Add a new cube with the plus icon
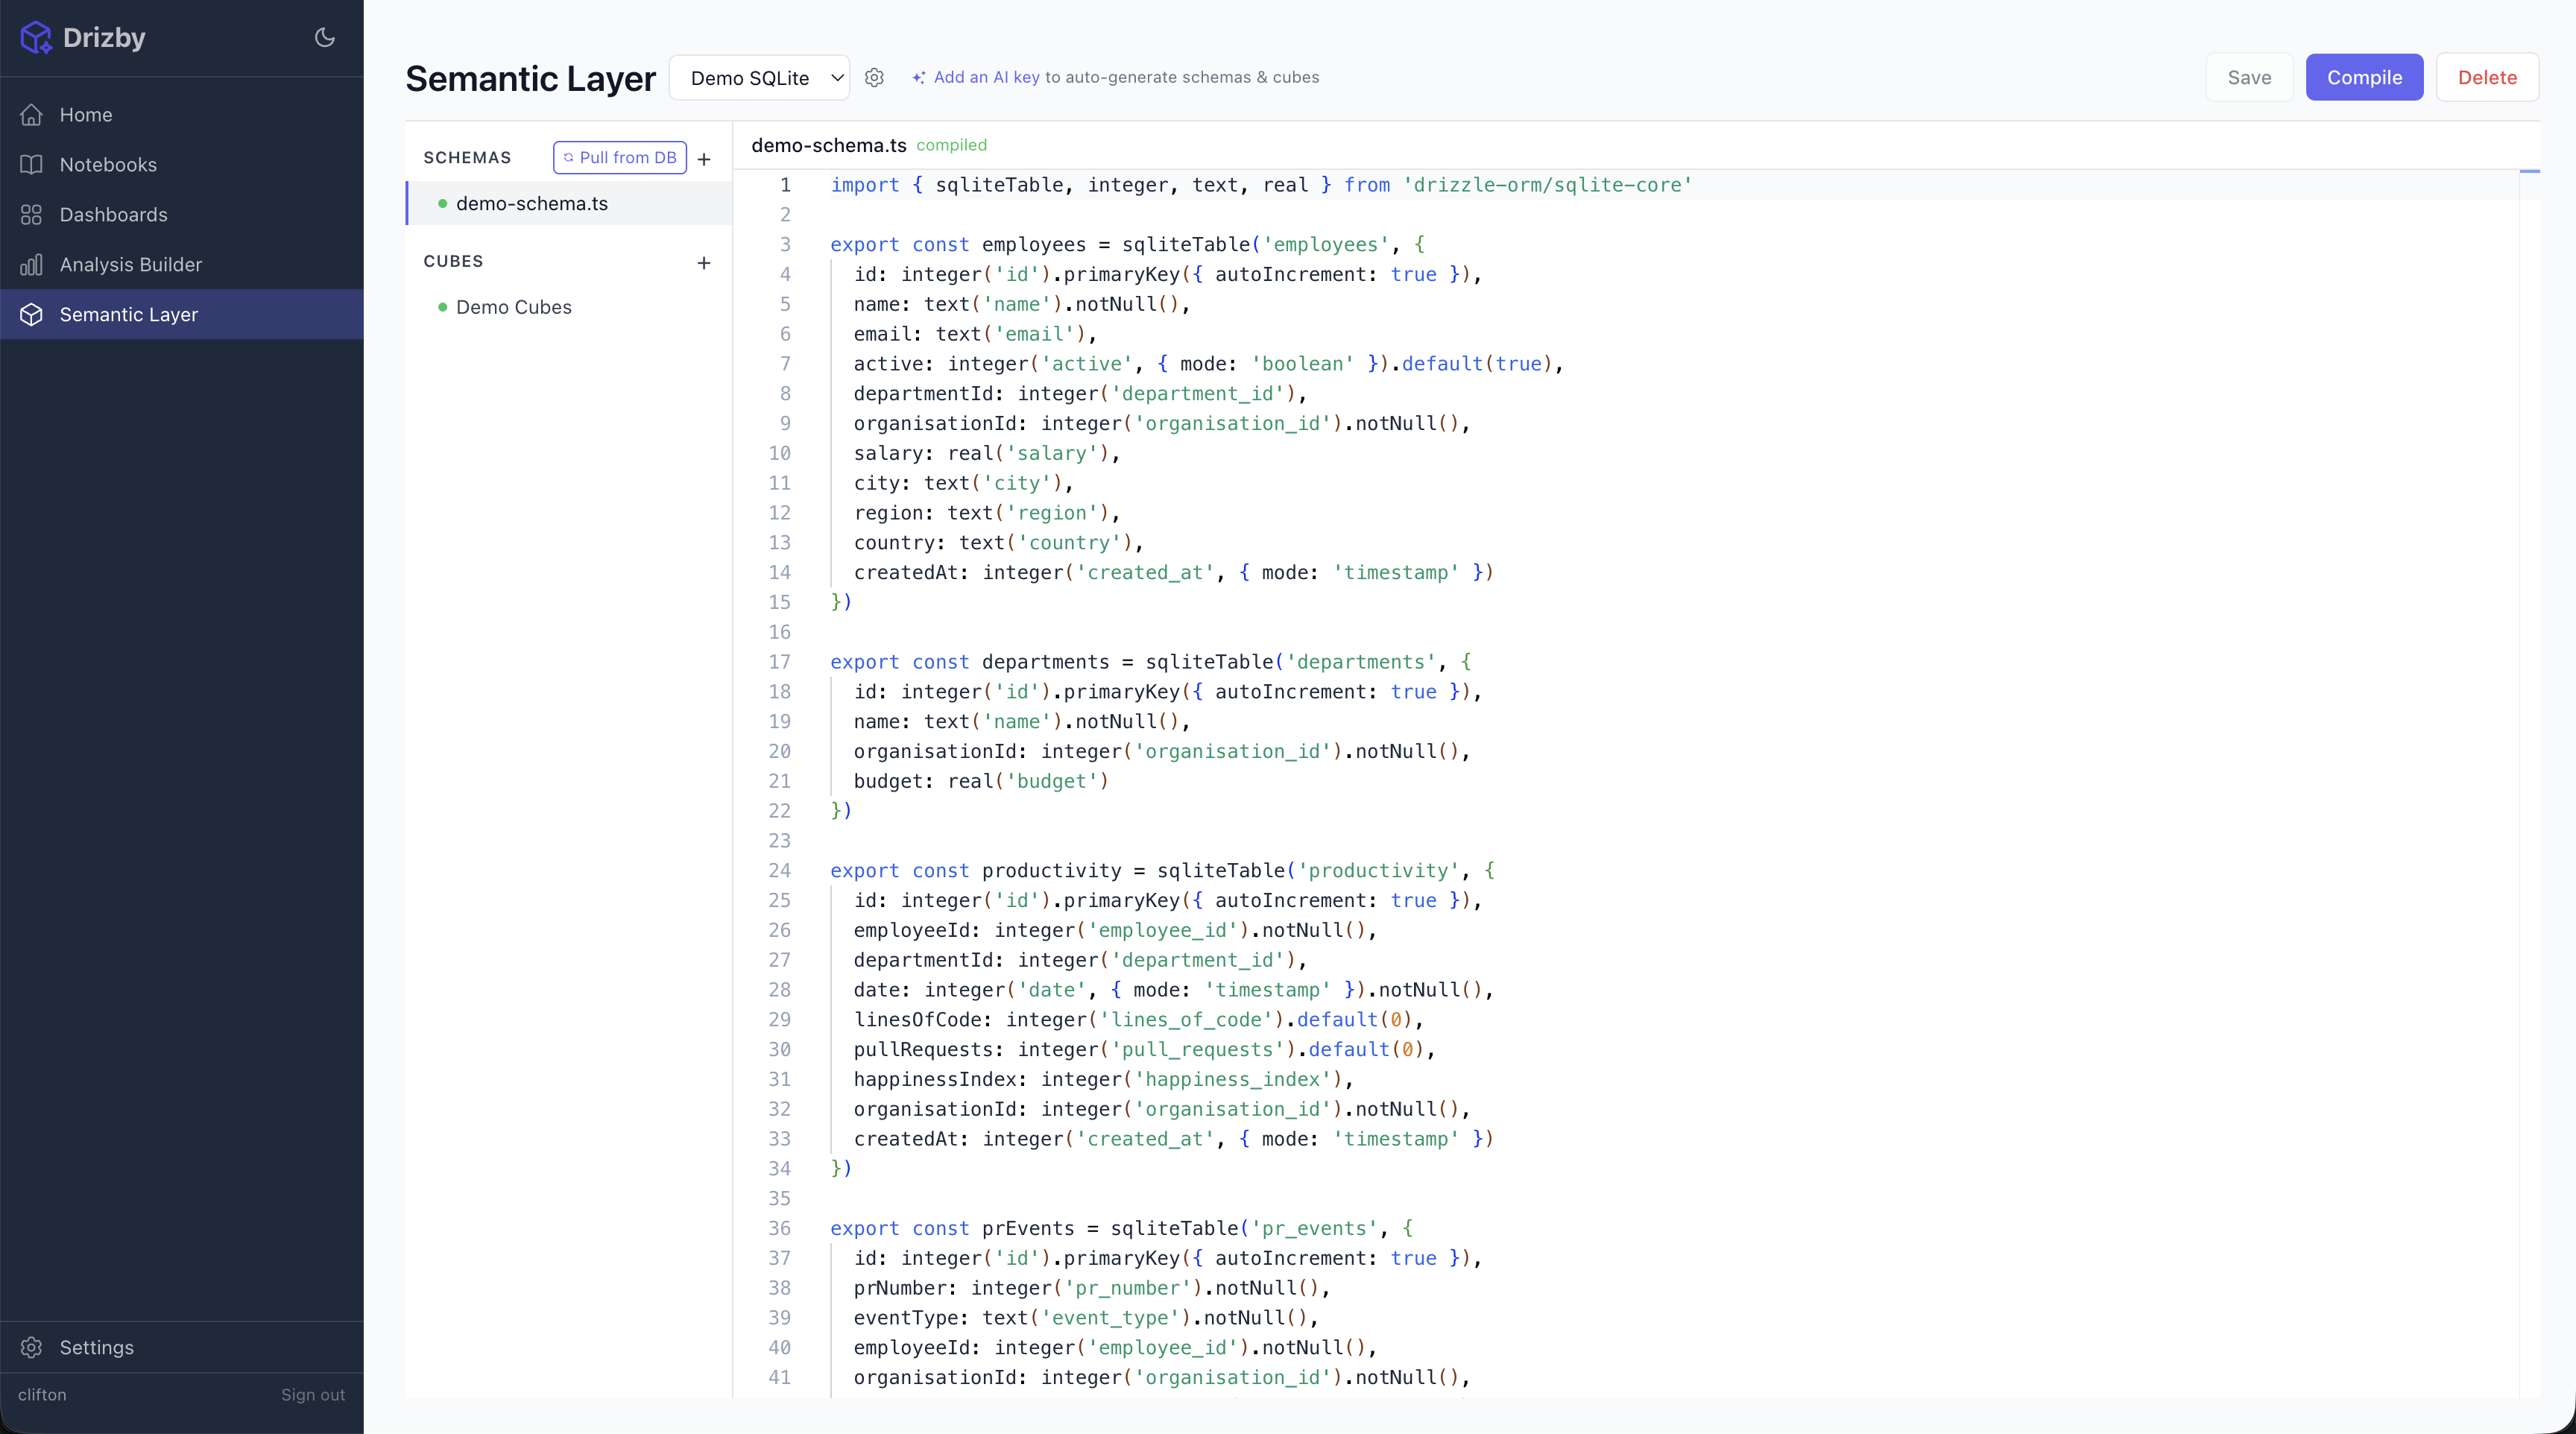The height and width of the screenshot is (1434, 2576). click(x=704, y=263)
